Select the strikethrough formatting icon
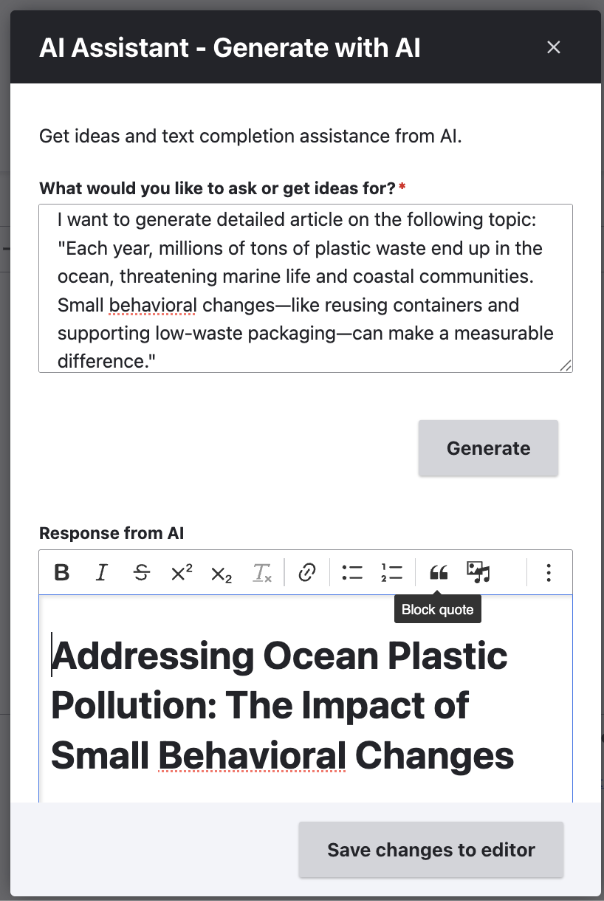The image size is (604, 901). point(141,572)
